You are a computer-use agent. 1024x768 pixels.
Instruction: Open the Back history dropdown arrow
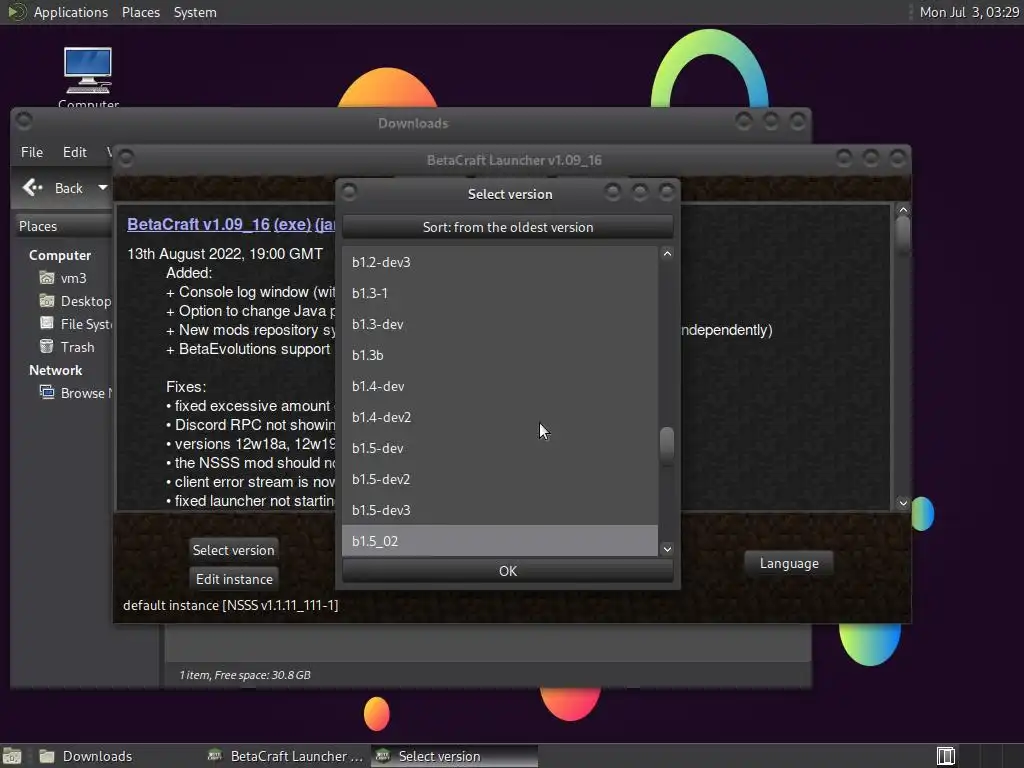click(103, 187)
